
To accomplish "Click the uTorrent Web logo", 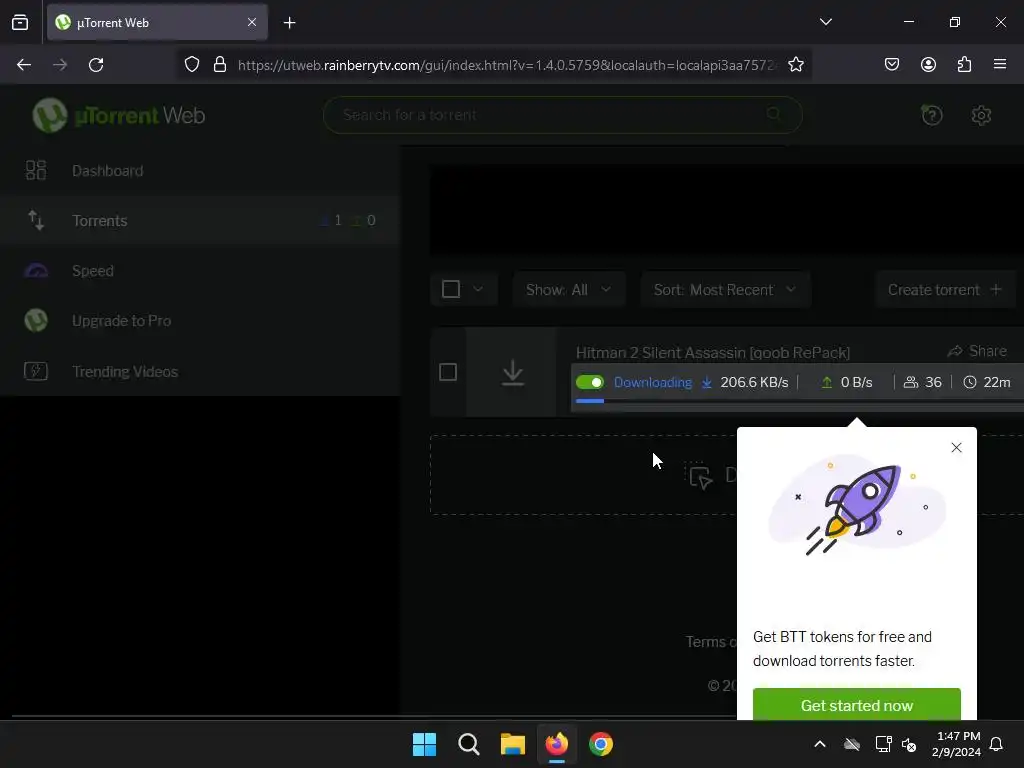I will point(119,115).
